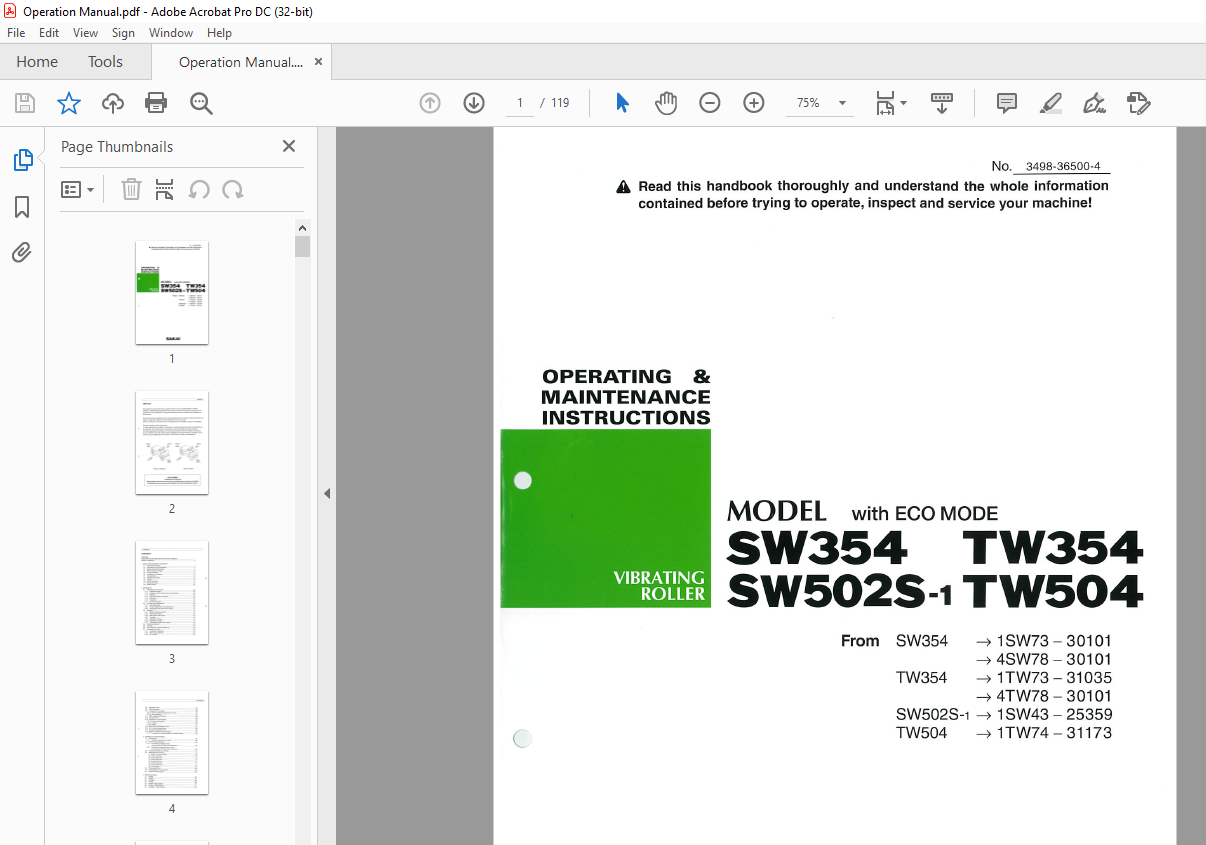Click the insert pages thumbnail icon
This screenshot has width=1206, height=845.
(x=165, y=189)
